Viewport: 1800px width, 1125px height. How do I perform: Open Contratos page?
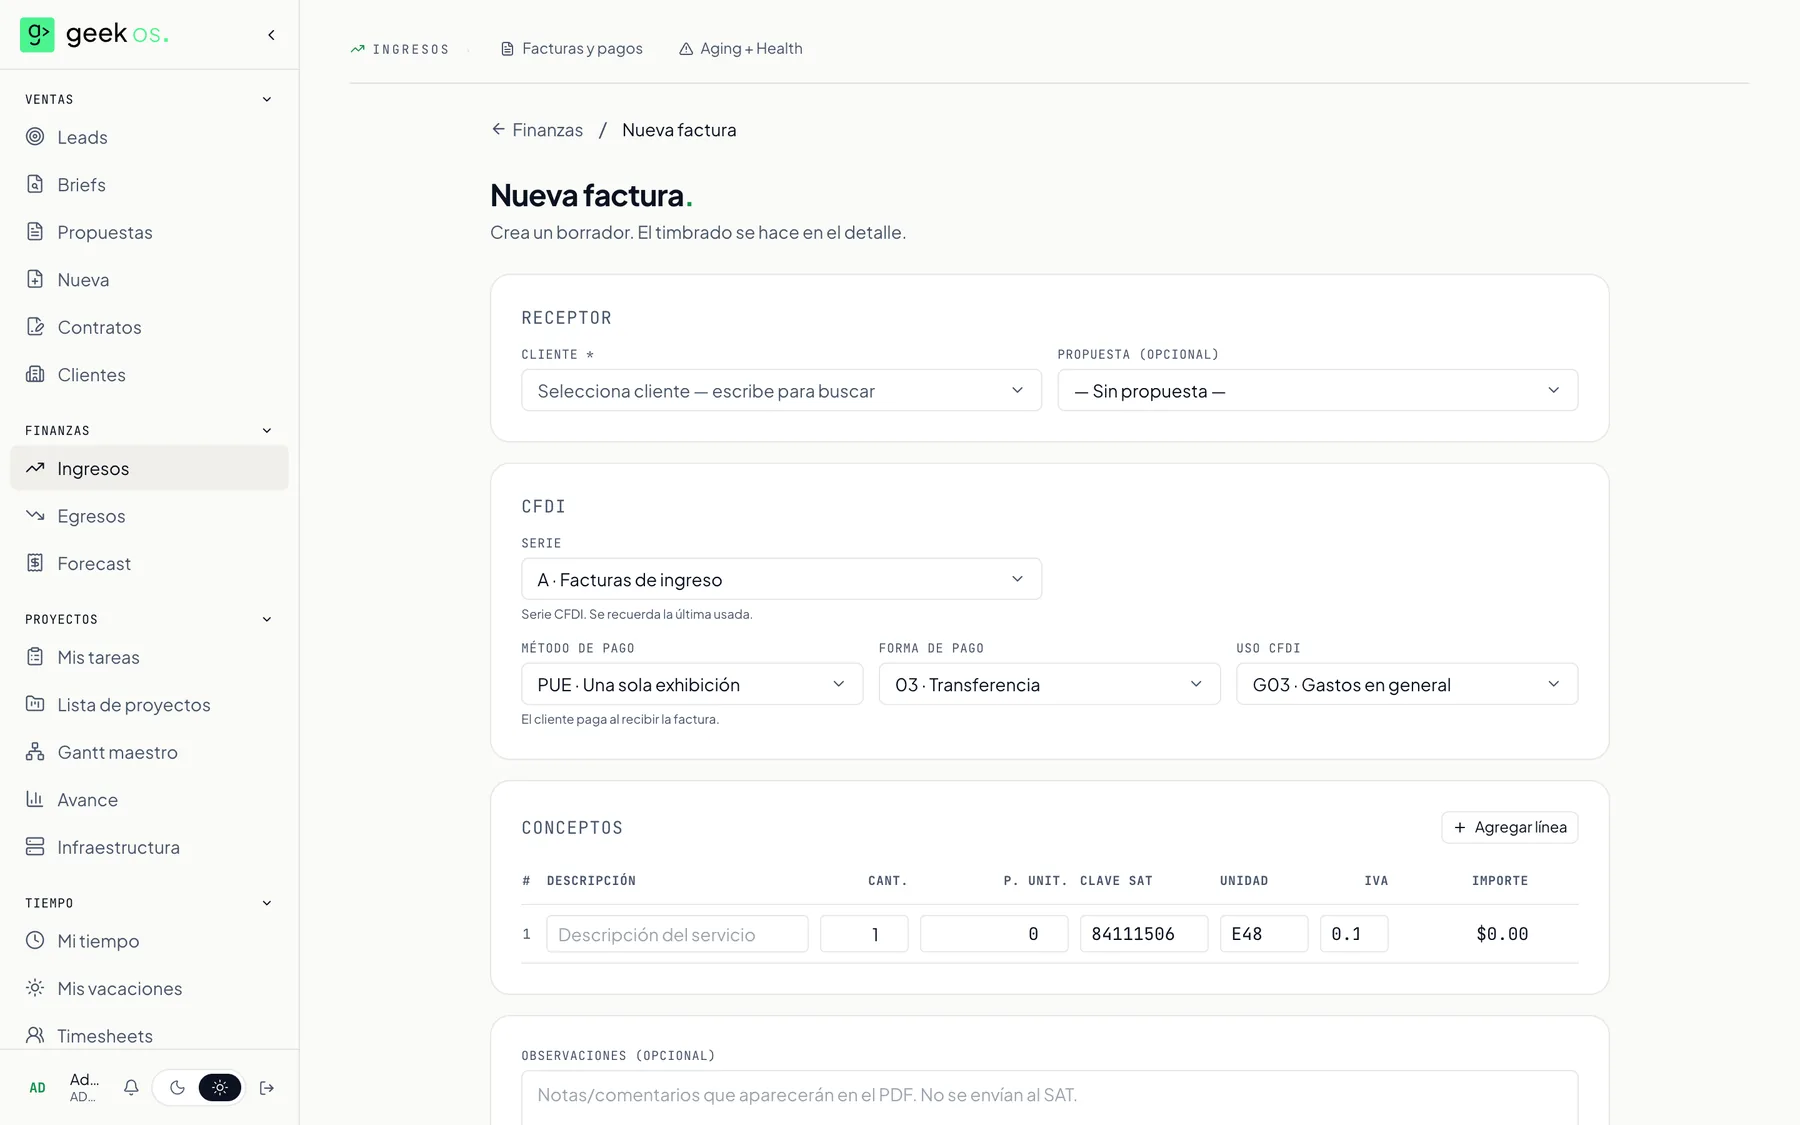[x=149, y=327]
